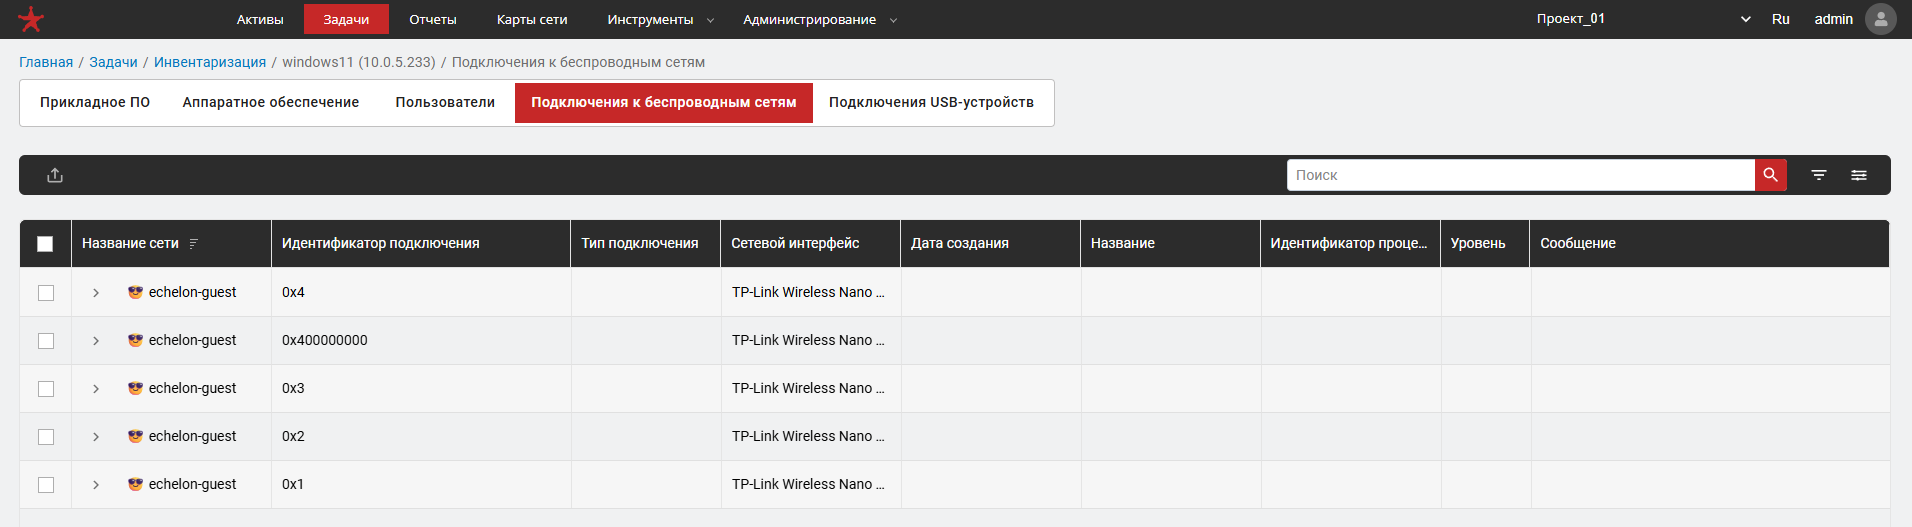
Task: Switch to the Прикладное ПО tab
Action: (x=95, y=102)
